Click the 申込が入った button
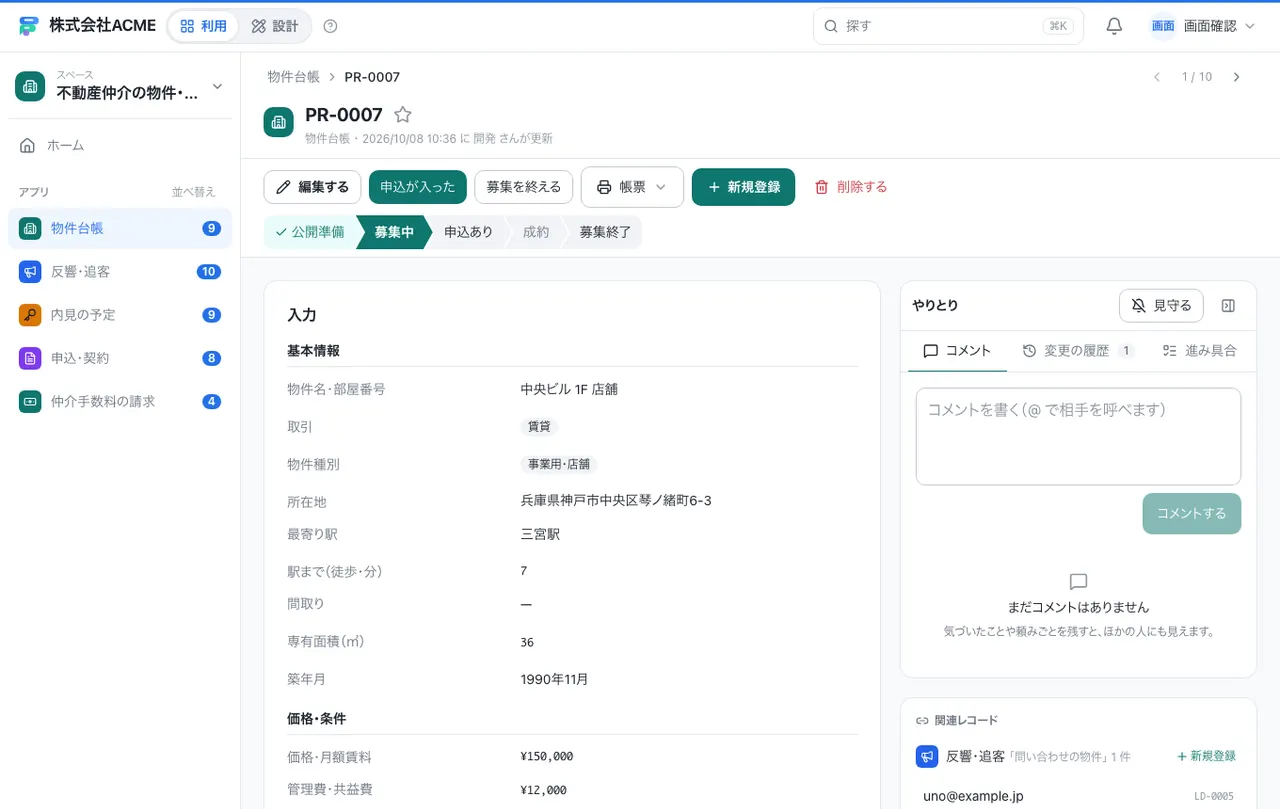The image size is (1280, 809). point(418,187)
